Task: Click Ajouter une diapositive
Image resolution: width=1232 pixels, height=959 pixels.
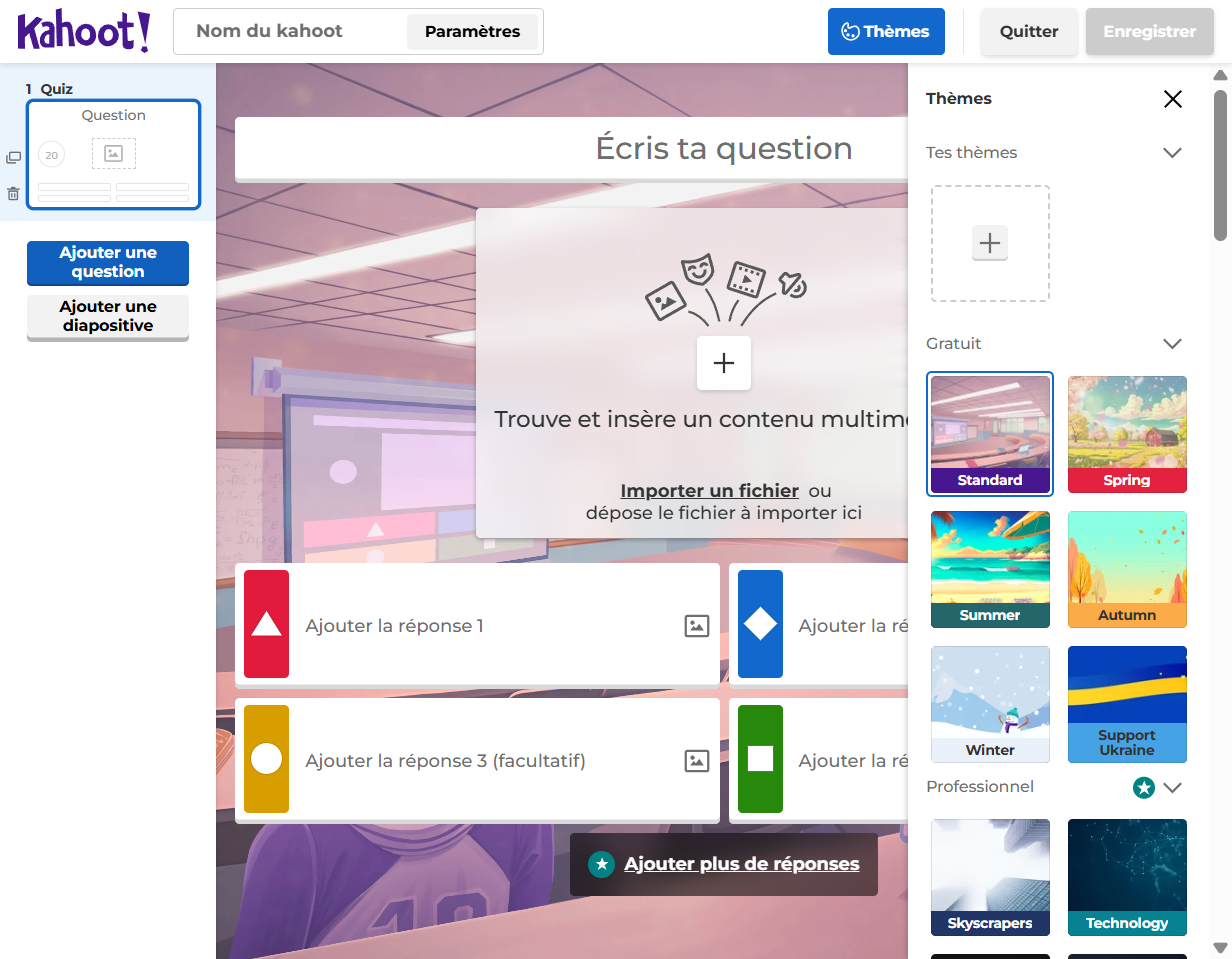Action: (108, 316)
